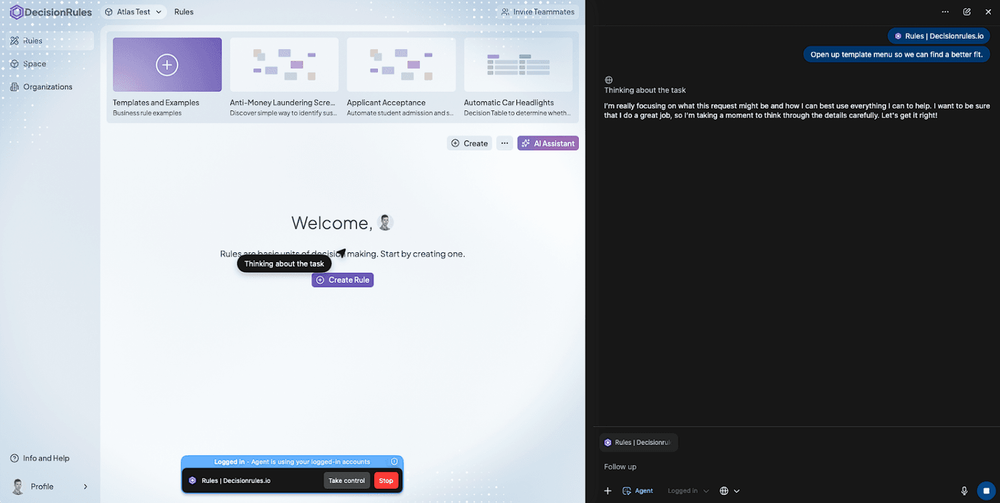Open the Applicant Acceptance template thumbnail
This screenshot has height=503, width=1000.
point(401,64)
